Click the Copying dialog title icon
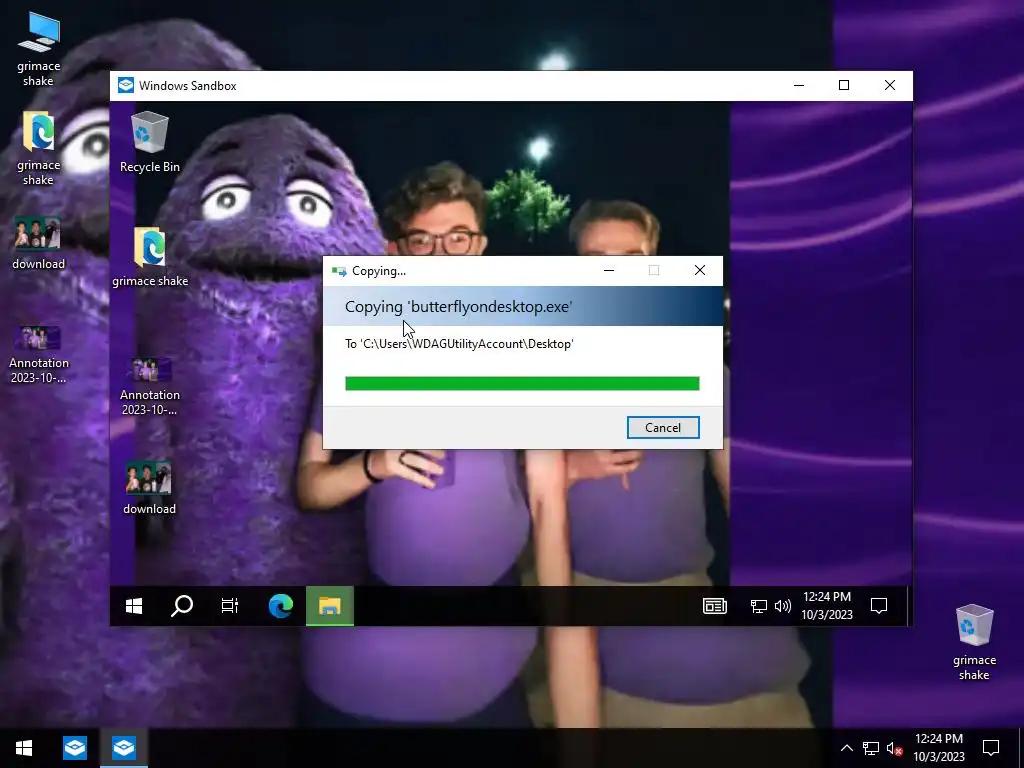Screen dimensions: 1024x768 (339, 271)
